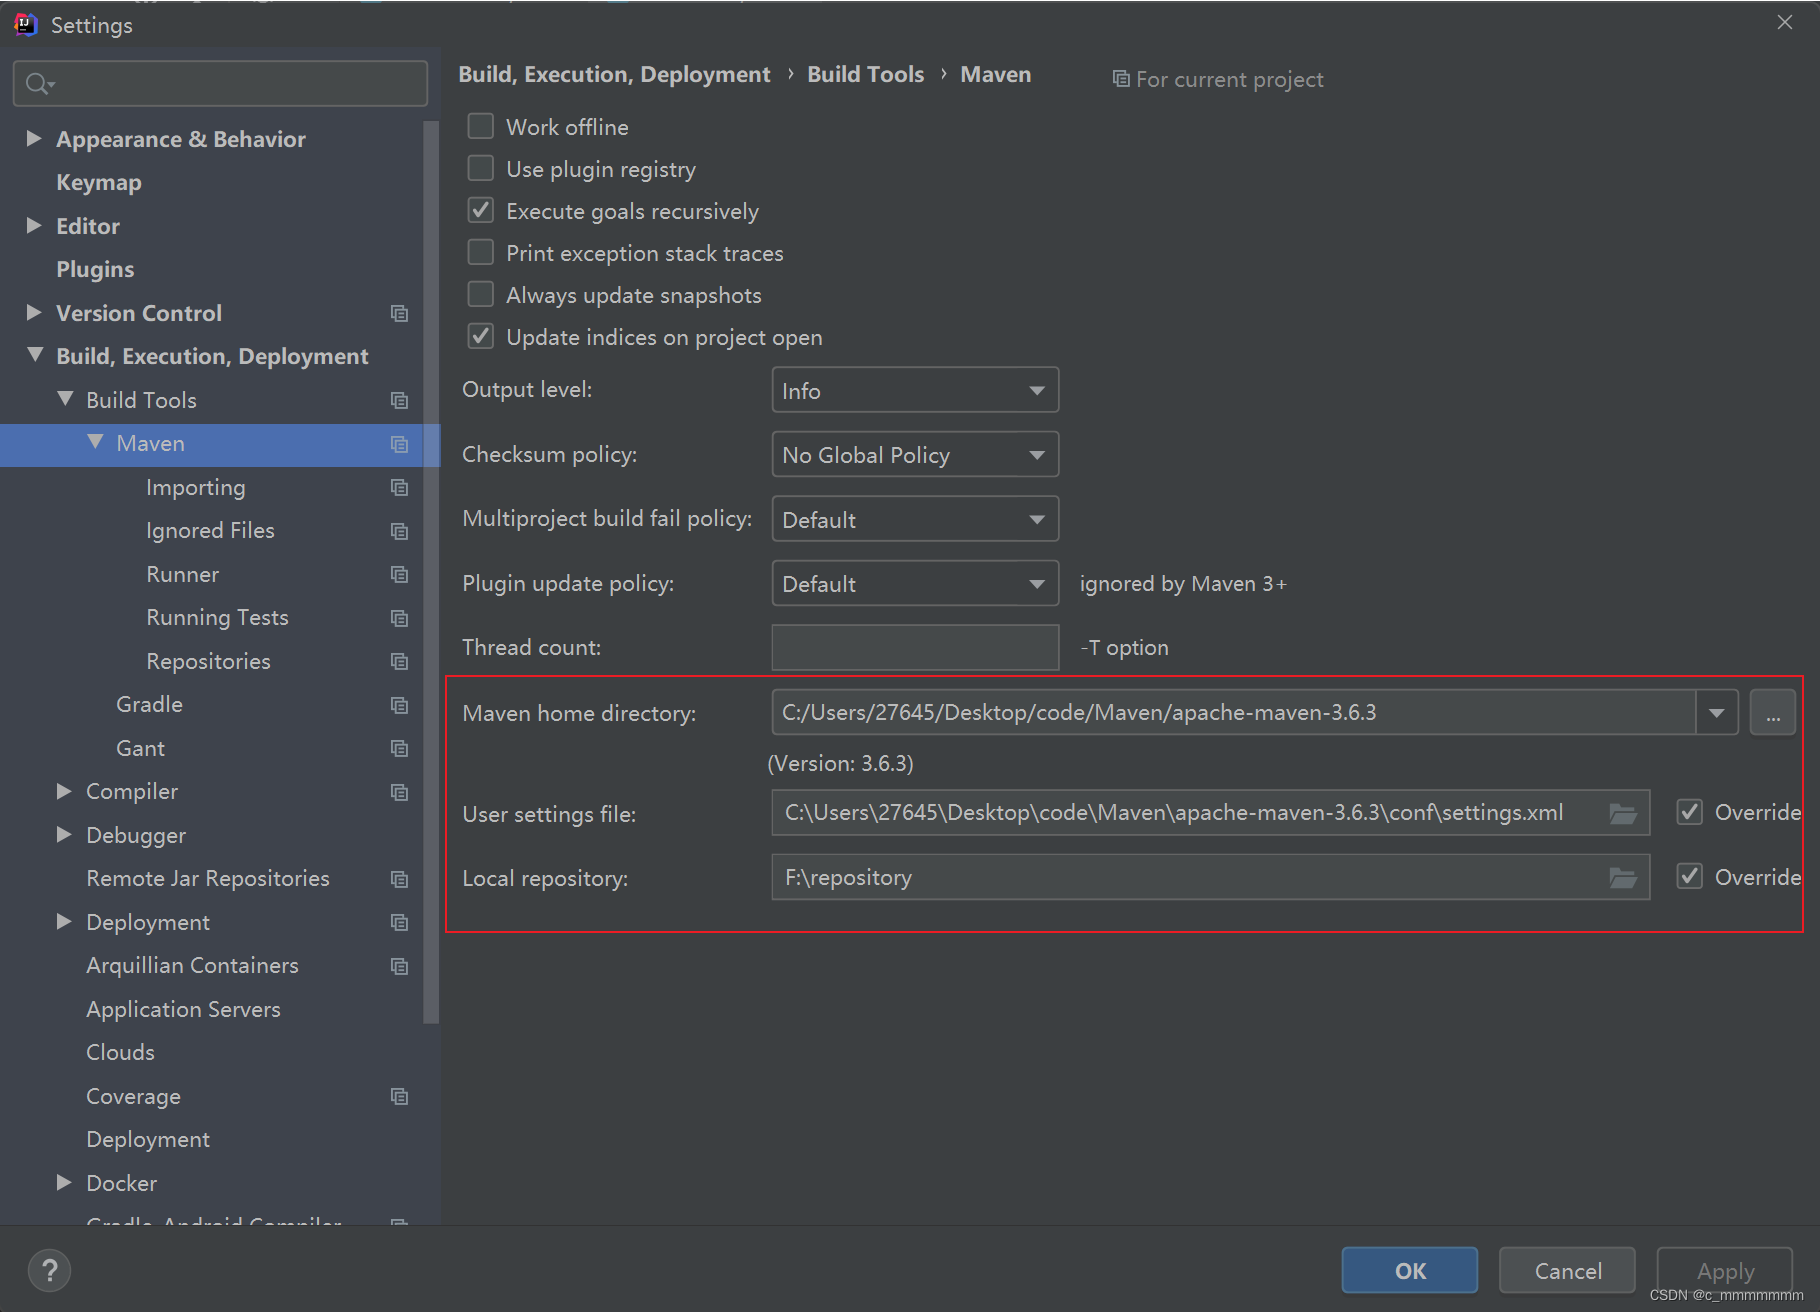
Task: Expand the Debugger tree node
Action: click(64, 835)
